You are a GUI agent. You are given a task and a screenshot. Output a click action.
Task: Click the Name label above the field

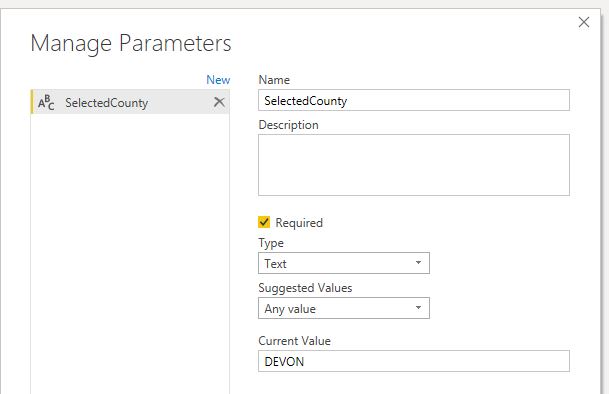274,80
